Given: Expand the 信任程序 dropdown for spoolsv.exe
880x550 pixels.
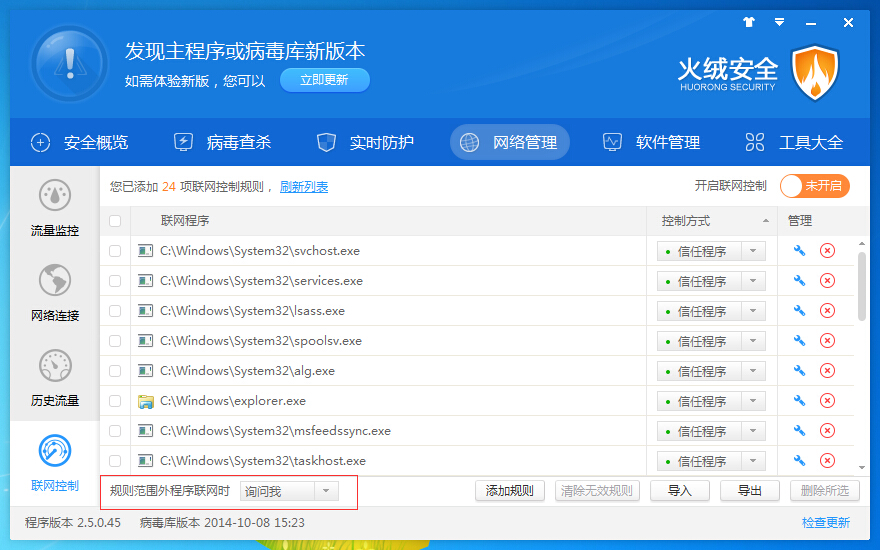Looking at the screenshot, I should [x=753, y=341].
